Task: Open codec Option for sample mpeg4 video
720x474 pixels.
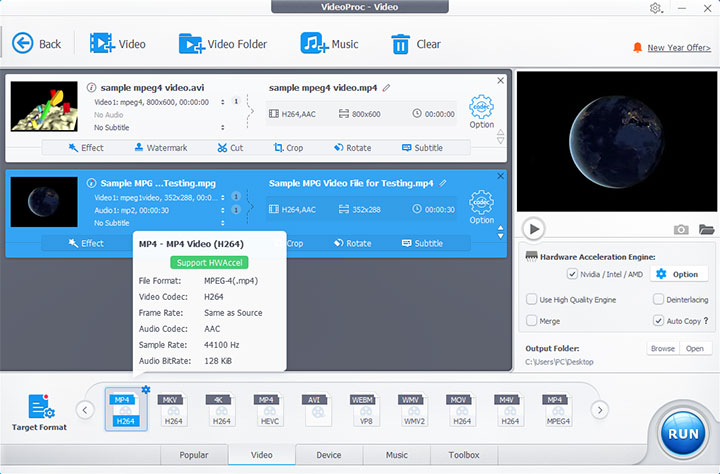Action: click(x=481, y=112)
